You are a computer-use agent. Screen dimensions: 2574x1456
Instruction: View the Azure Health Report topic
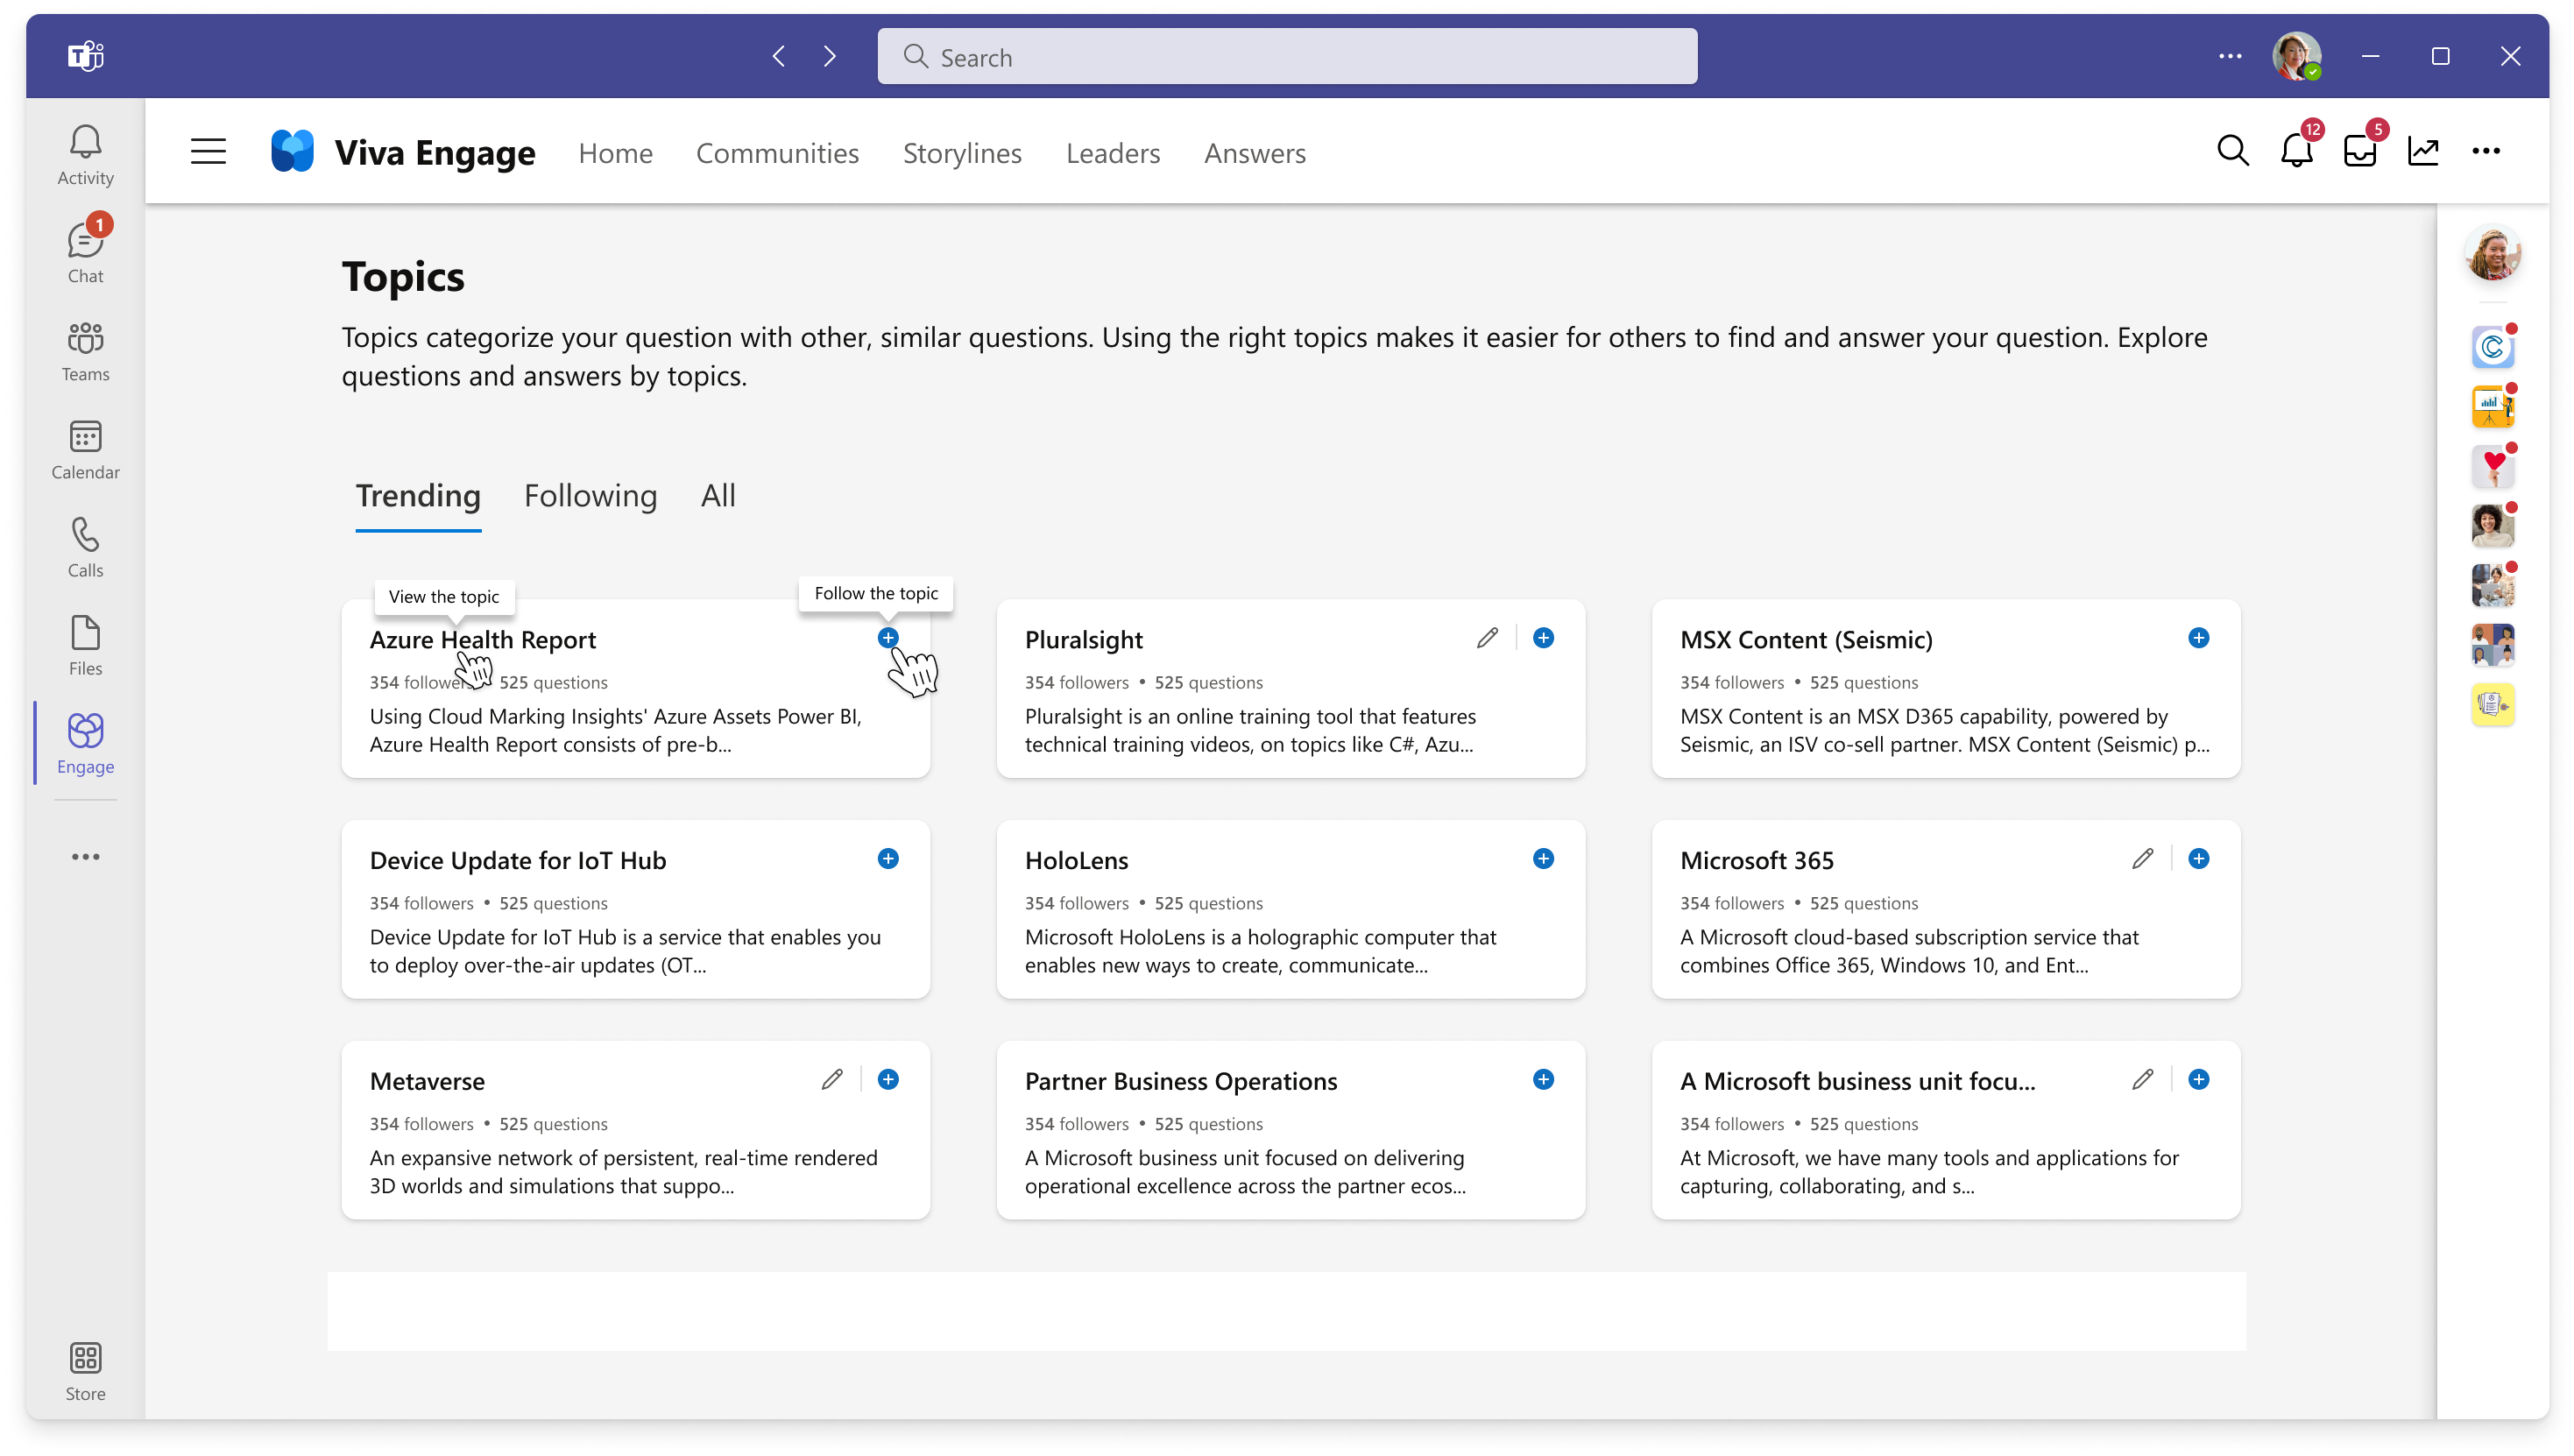click(481, 640)
